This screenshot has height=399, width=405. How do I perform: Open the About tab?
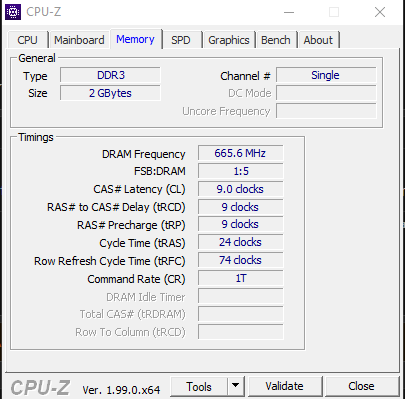(318, 40)
